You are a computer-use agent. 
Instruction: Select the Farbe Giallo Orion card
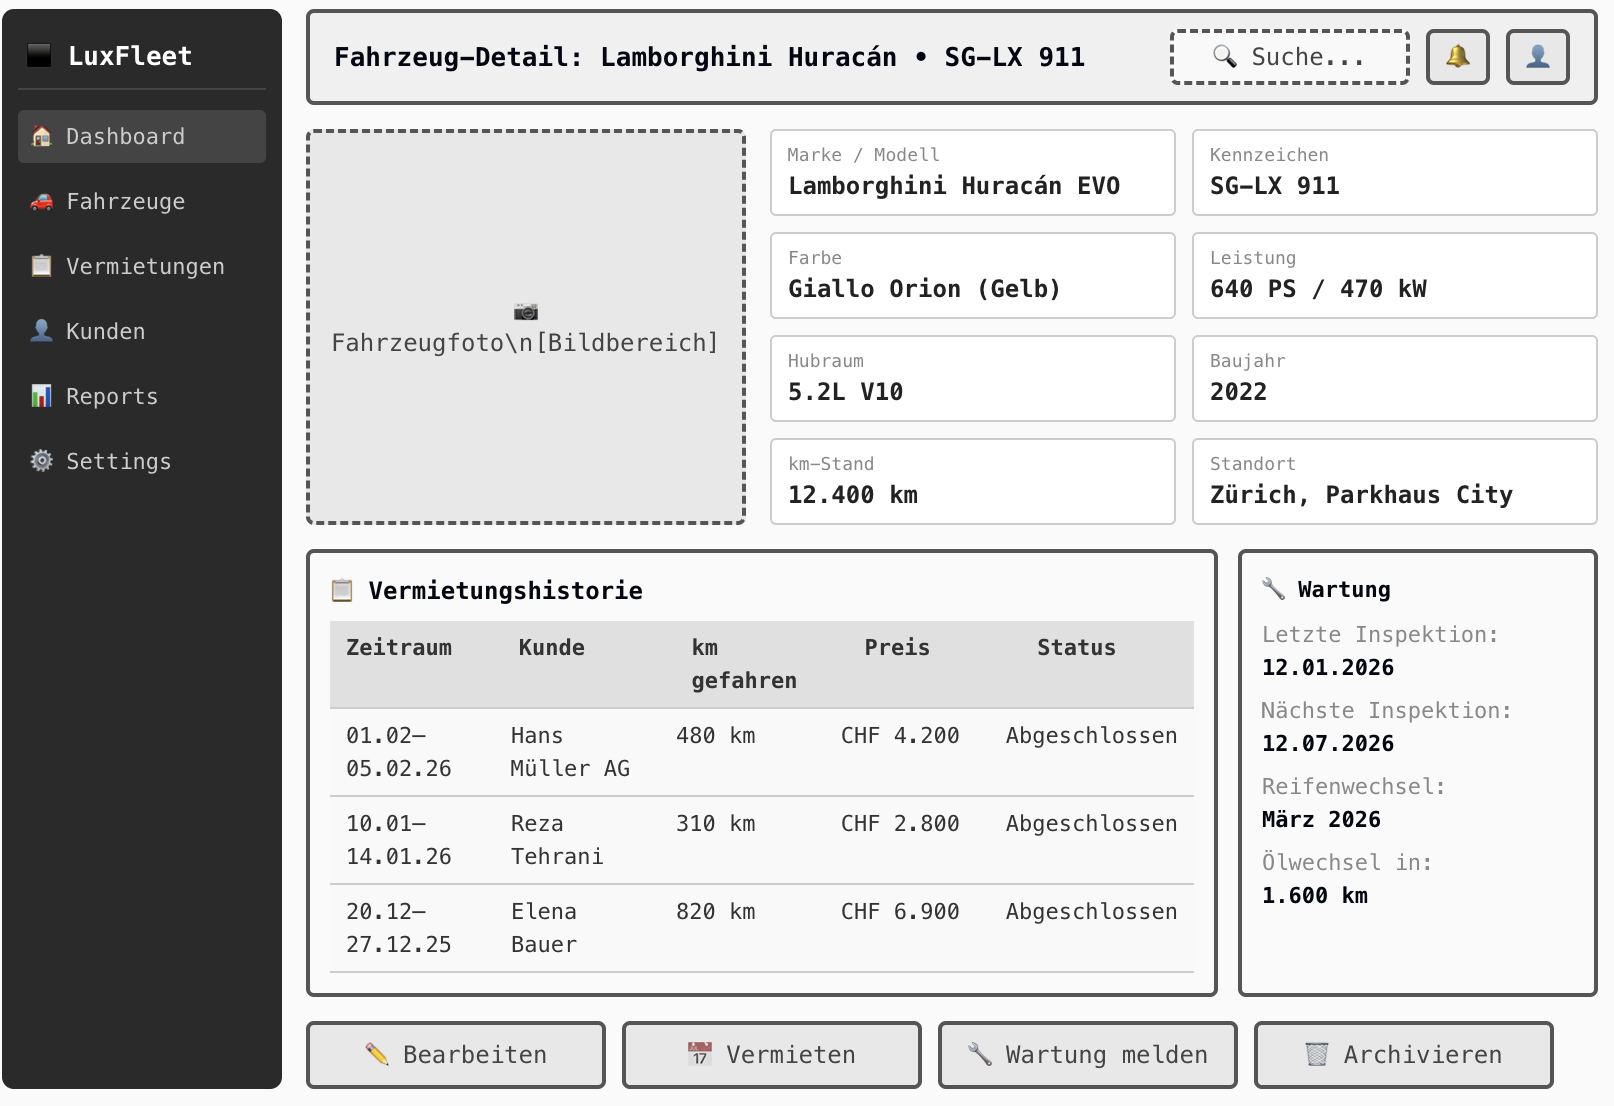click(973, 275)
